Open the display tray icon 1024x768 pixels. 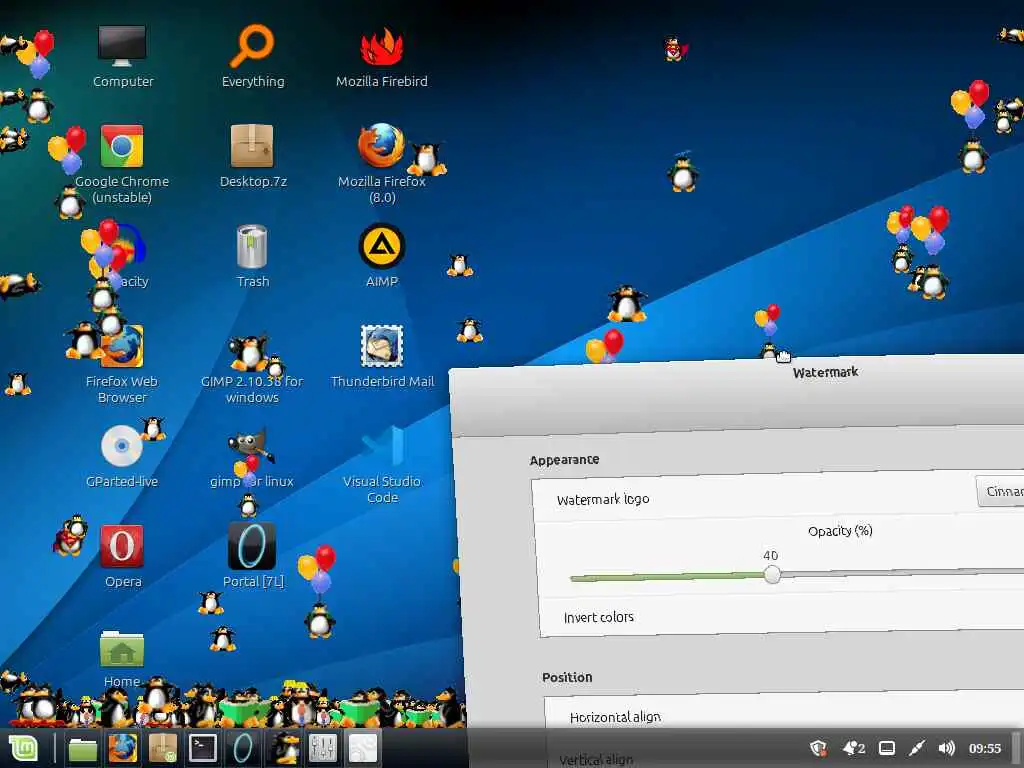point(886,748)
